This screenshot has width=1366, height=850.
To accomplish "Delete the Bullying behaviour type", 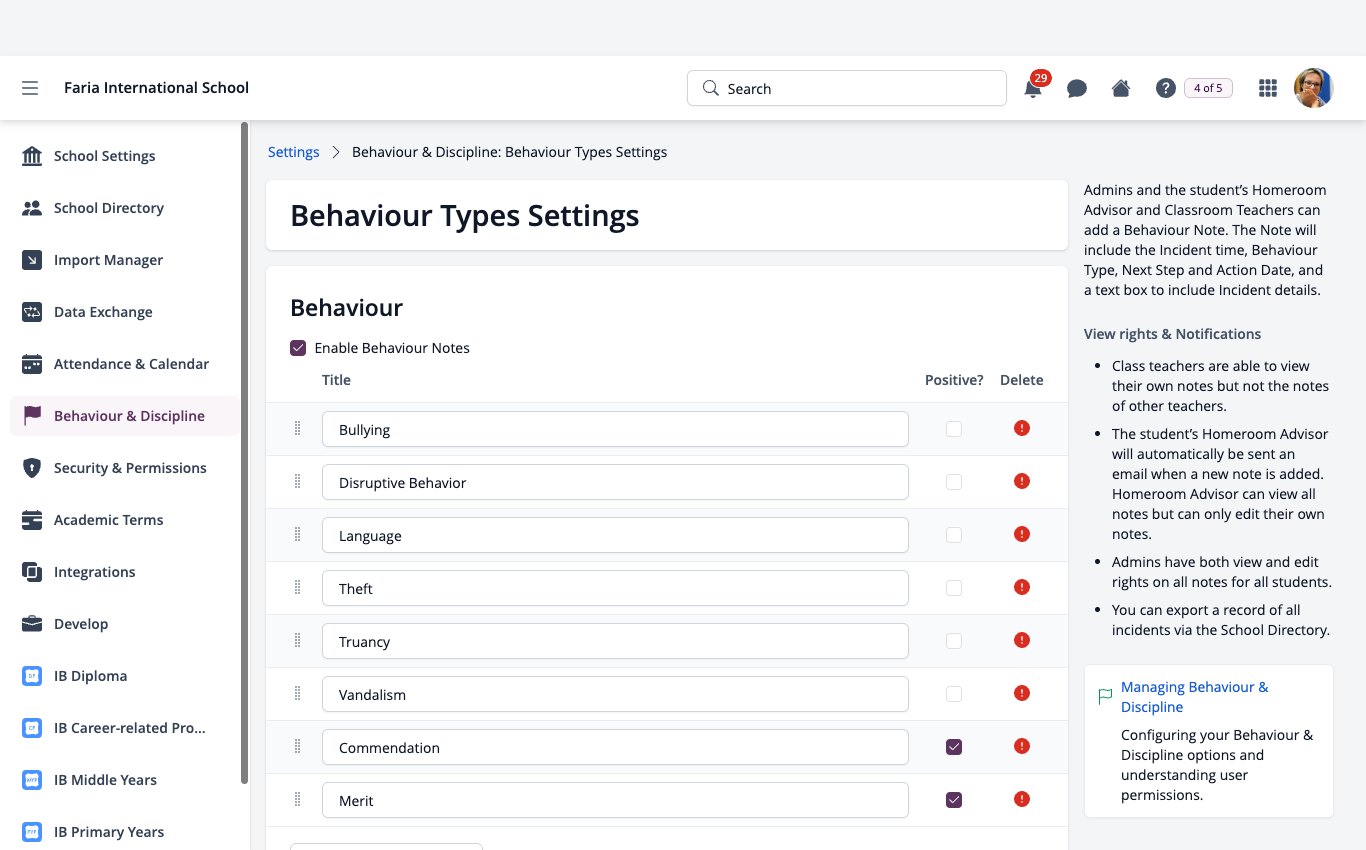I will point(1021,428).
